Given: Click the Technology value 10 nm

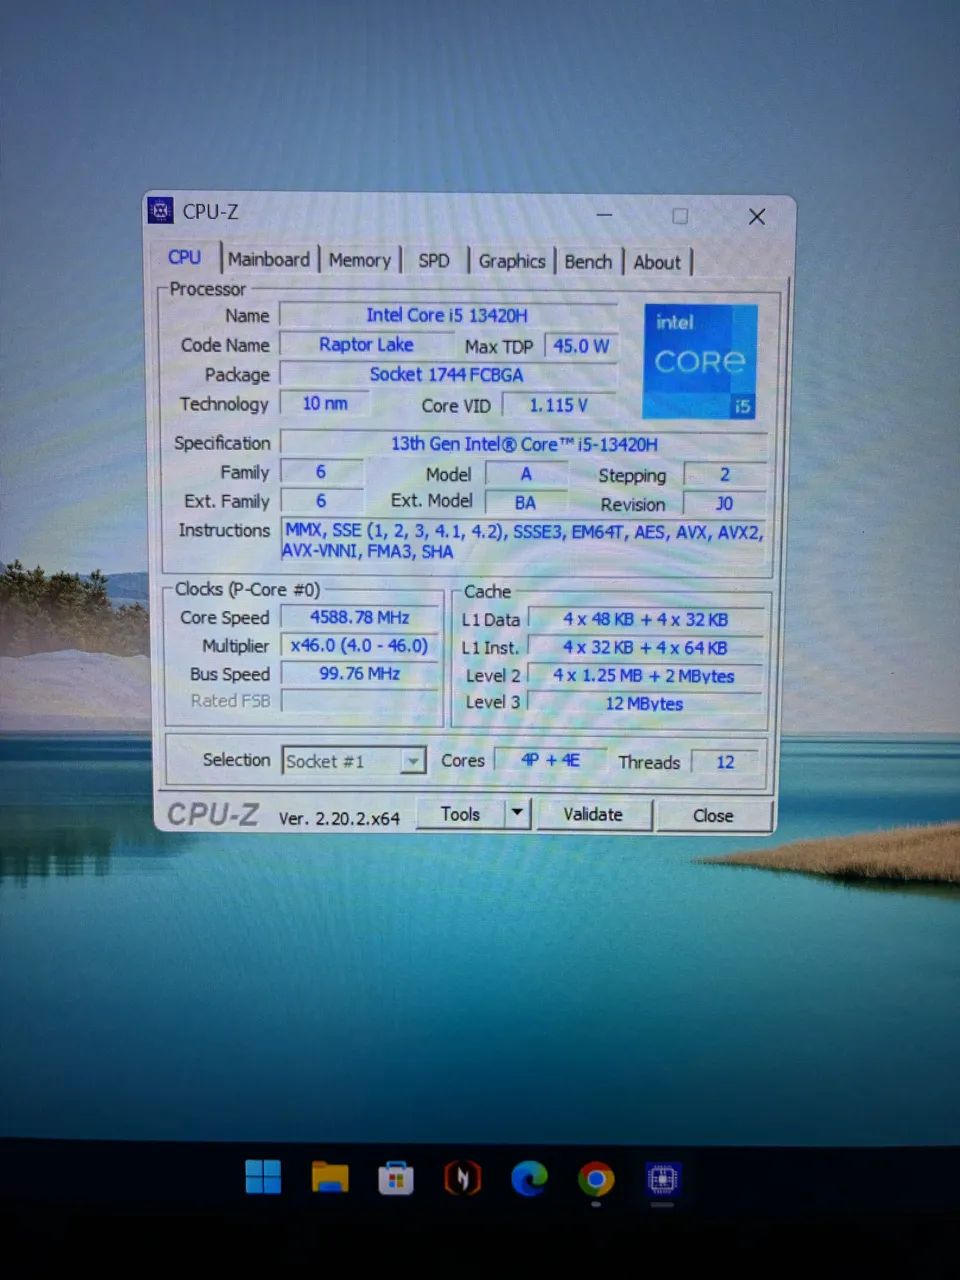Looking at the screenshot, I should pos(325,404).
